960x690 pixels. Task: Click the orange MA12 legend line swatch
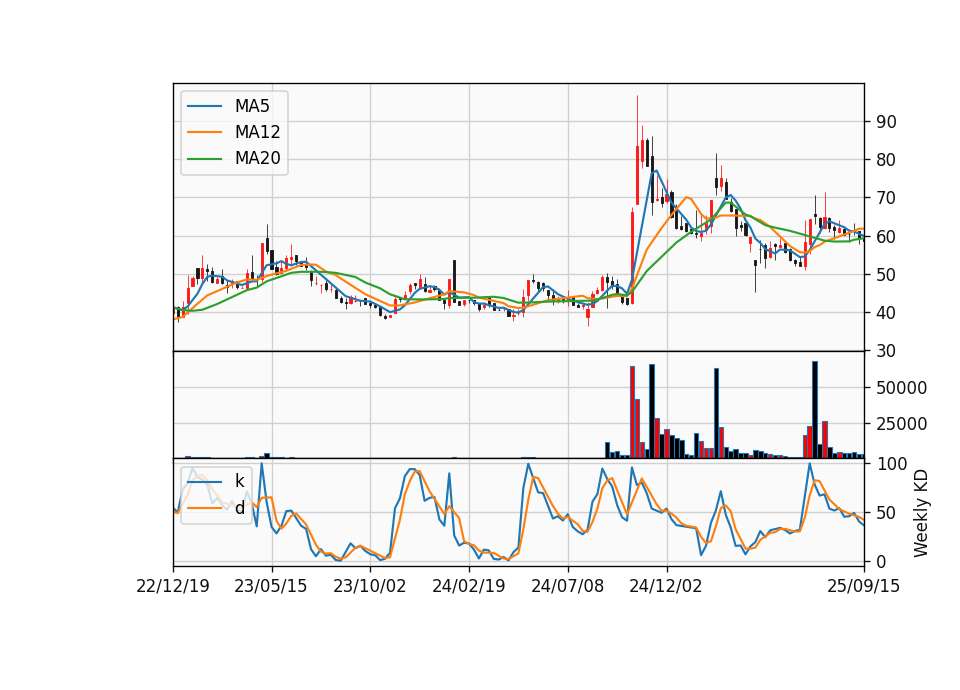point(204,132)
